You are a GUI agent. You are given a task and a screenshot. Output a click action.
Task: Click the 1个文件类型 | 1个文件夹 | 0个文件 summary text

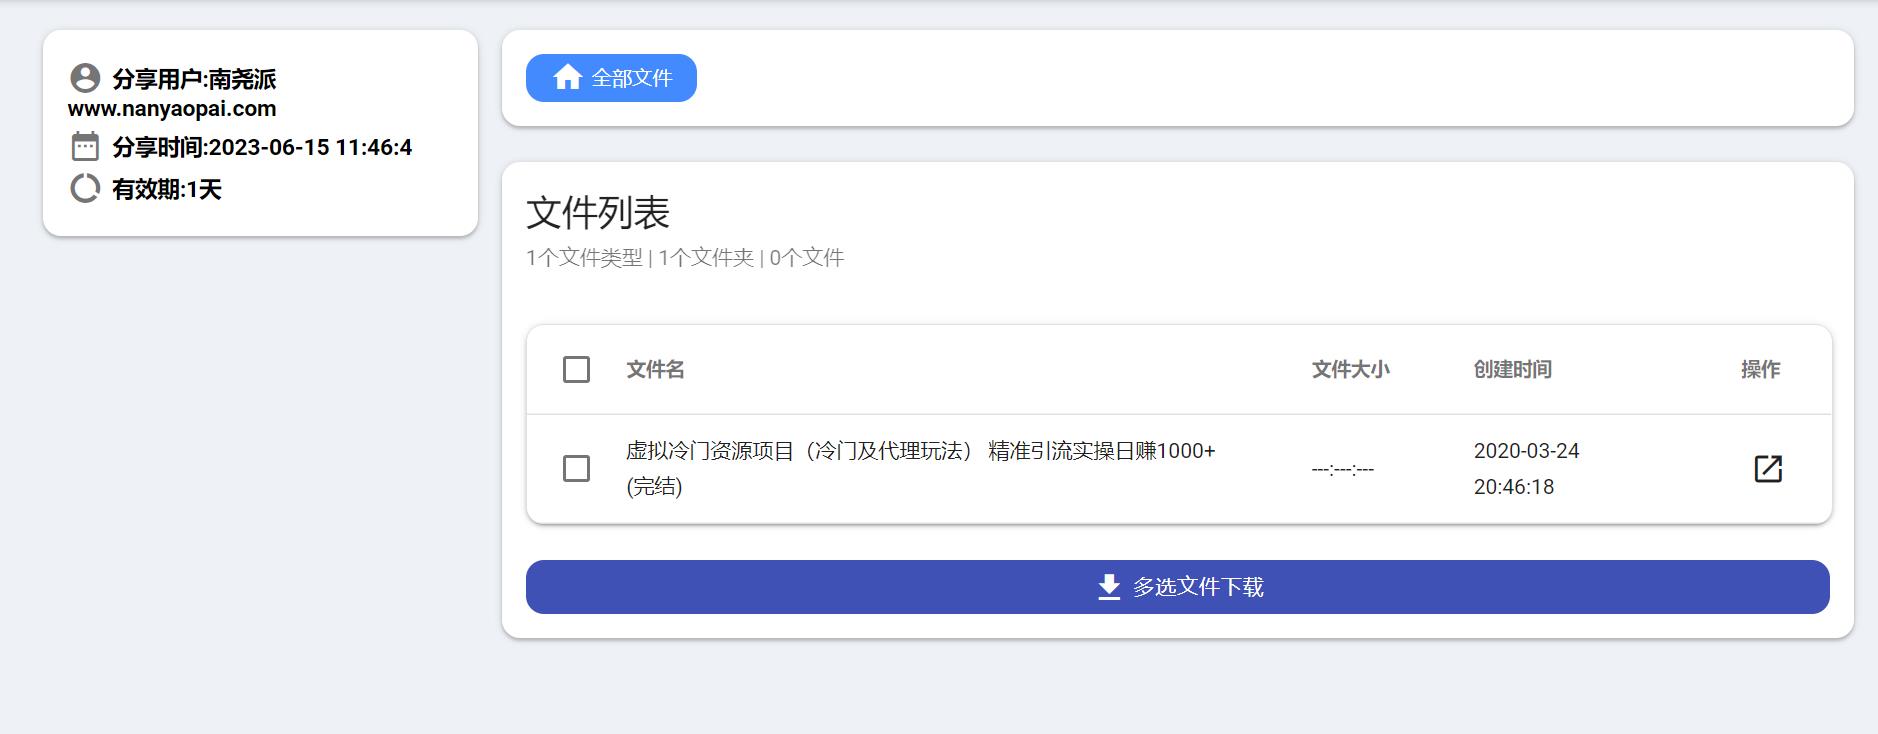click(x=685, y=258)
